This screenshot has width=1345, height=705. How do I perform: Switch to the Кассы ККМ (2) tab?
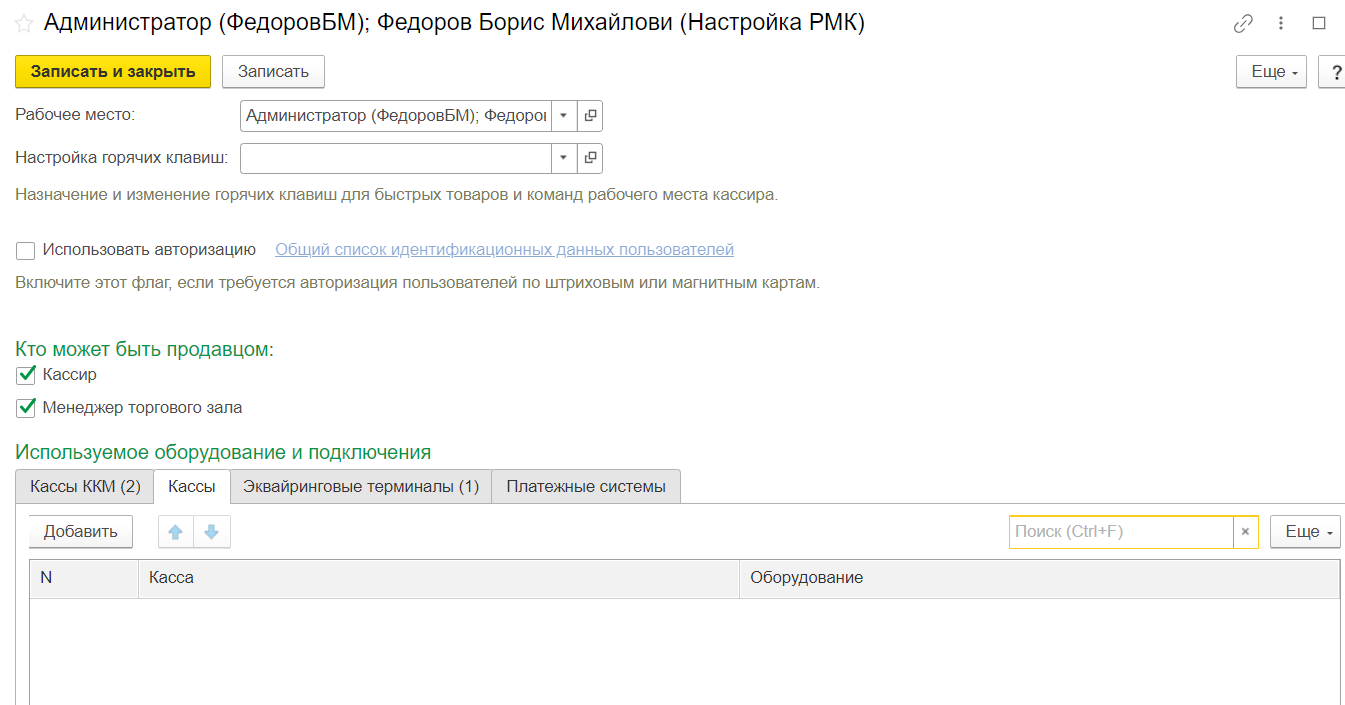tap(85, 487)
